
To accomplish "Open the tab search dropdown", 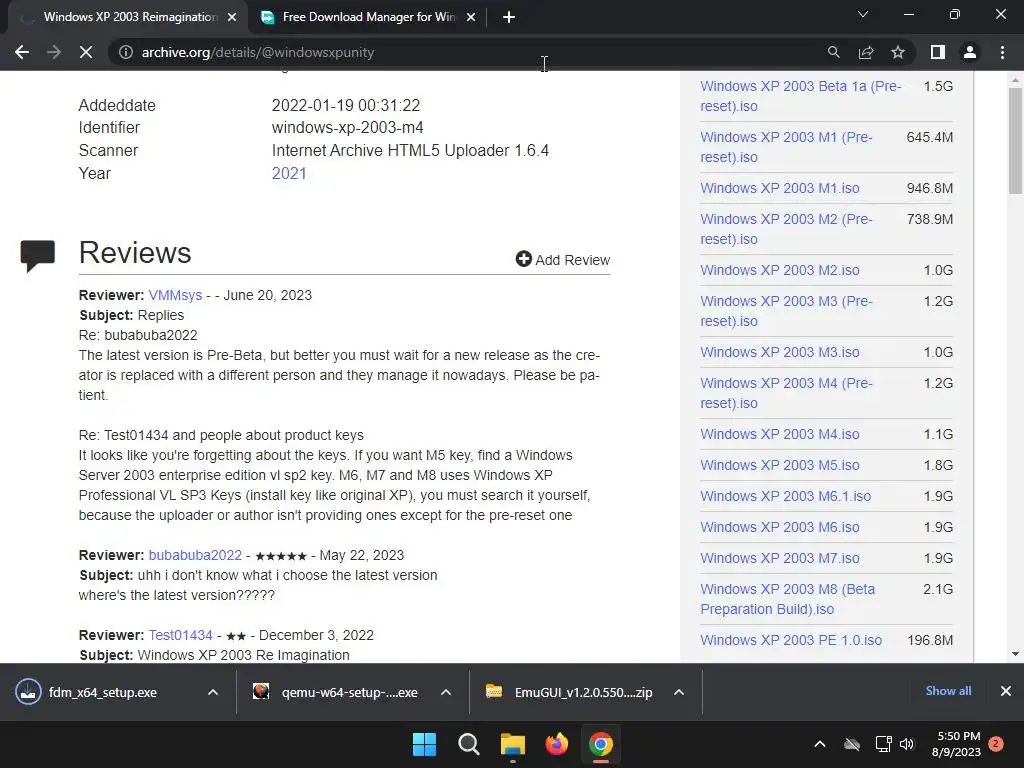I will tap(863, 14).
